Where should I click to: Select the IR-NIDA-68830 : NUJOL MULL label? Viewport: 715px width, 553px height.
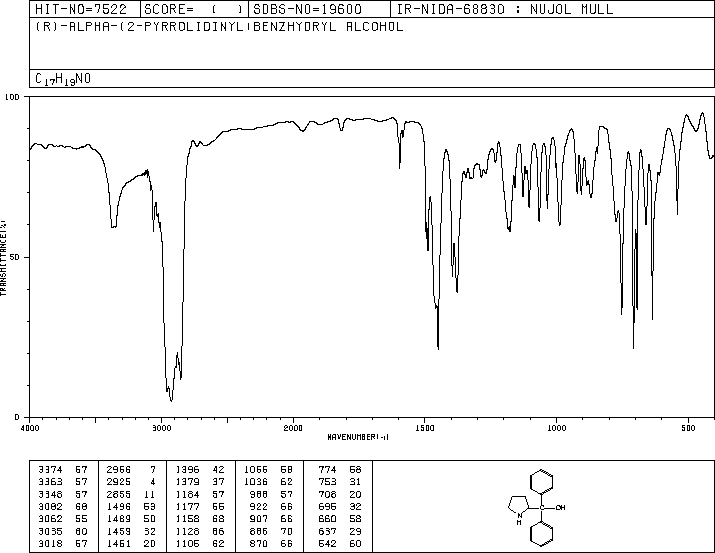click(505, 9)
